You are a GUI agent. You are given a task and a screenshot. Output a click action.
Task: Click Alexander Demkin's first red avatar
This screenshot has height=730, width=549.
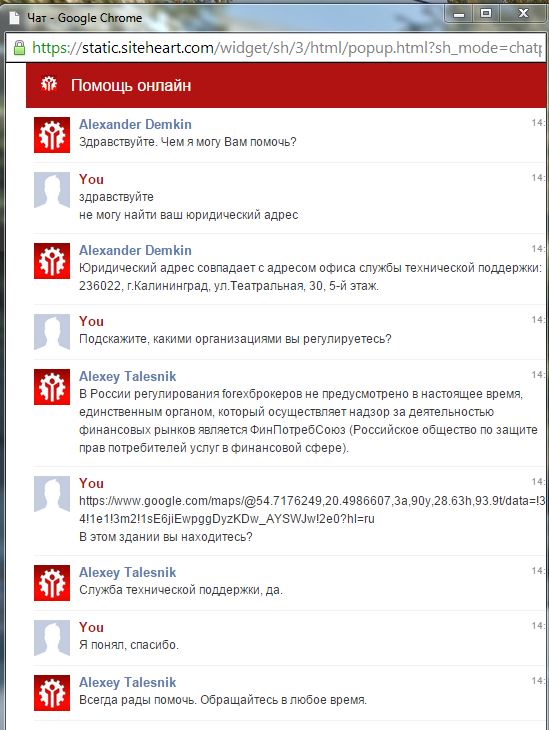(x=52, y=135)
